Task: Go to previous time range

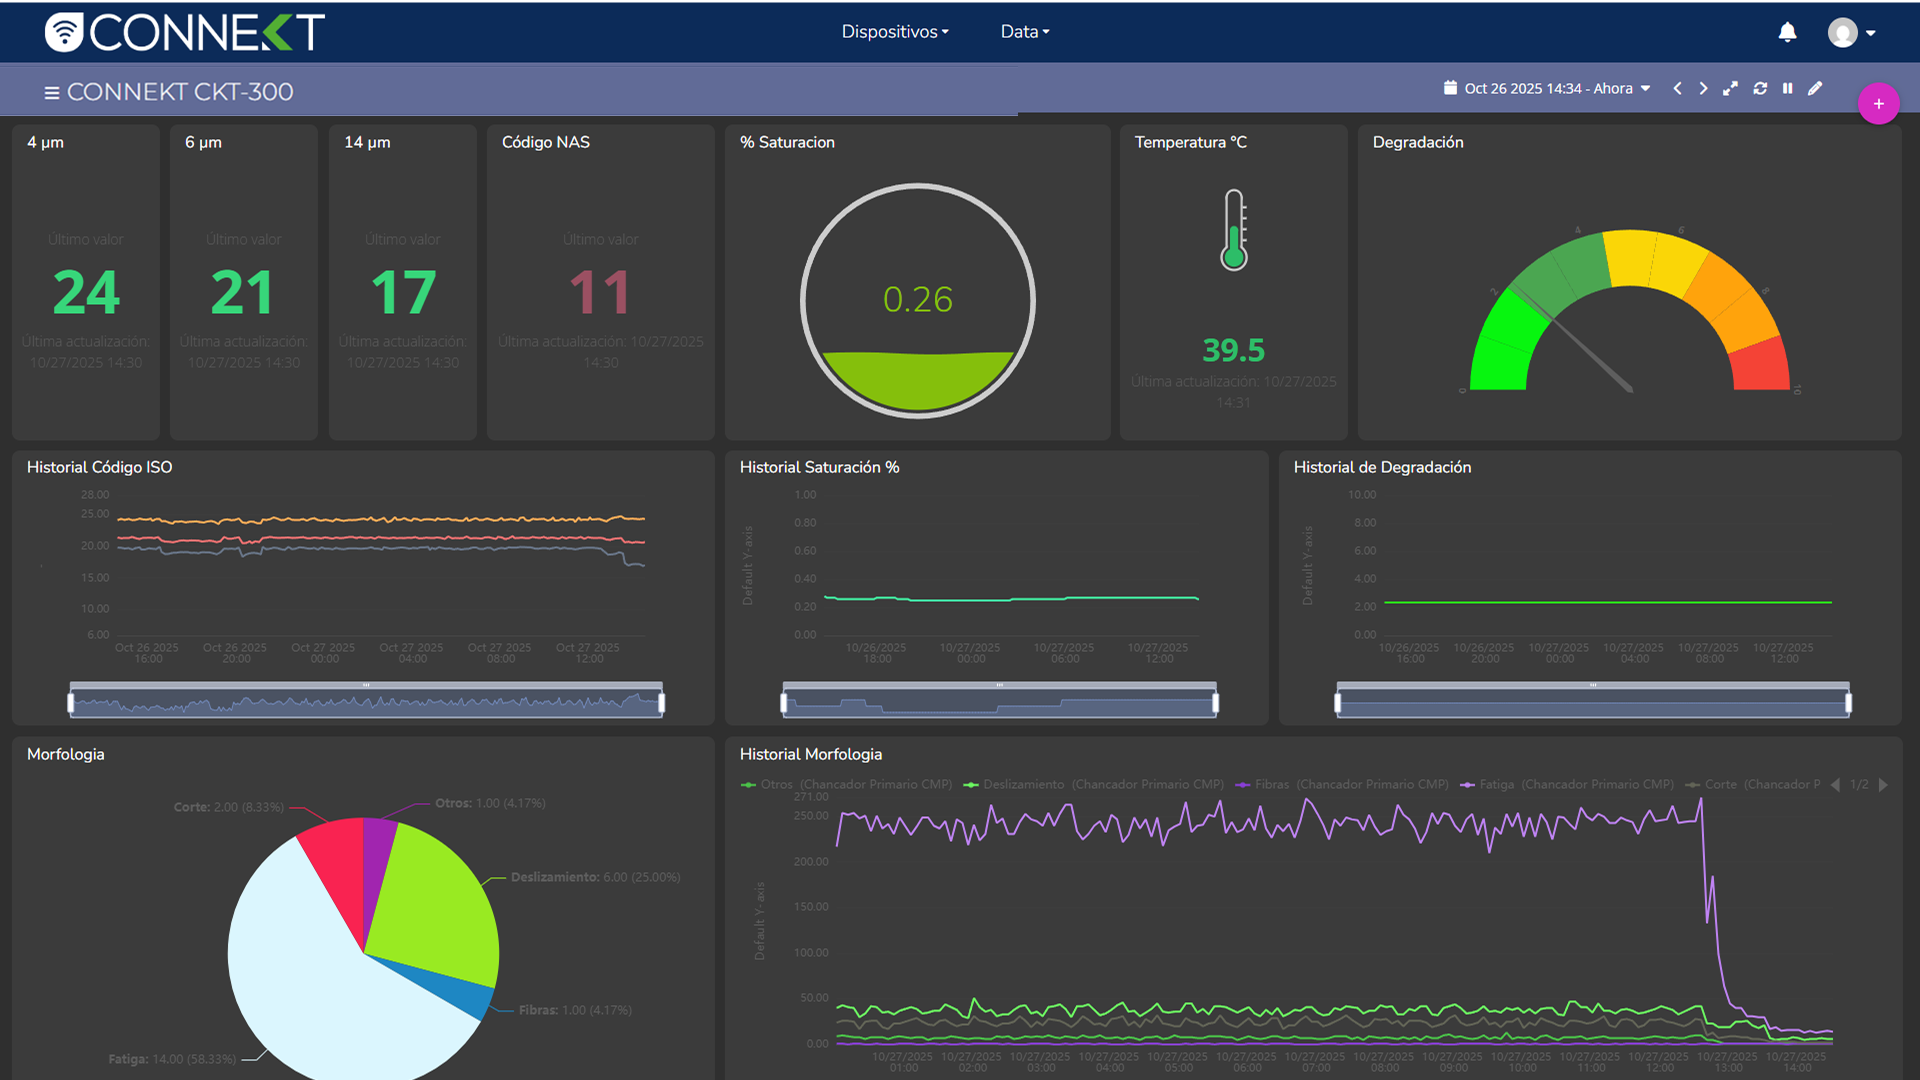Action: click(x=1677, y=89)
